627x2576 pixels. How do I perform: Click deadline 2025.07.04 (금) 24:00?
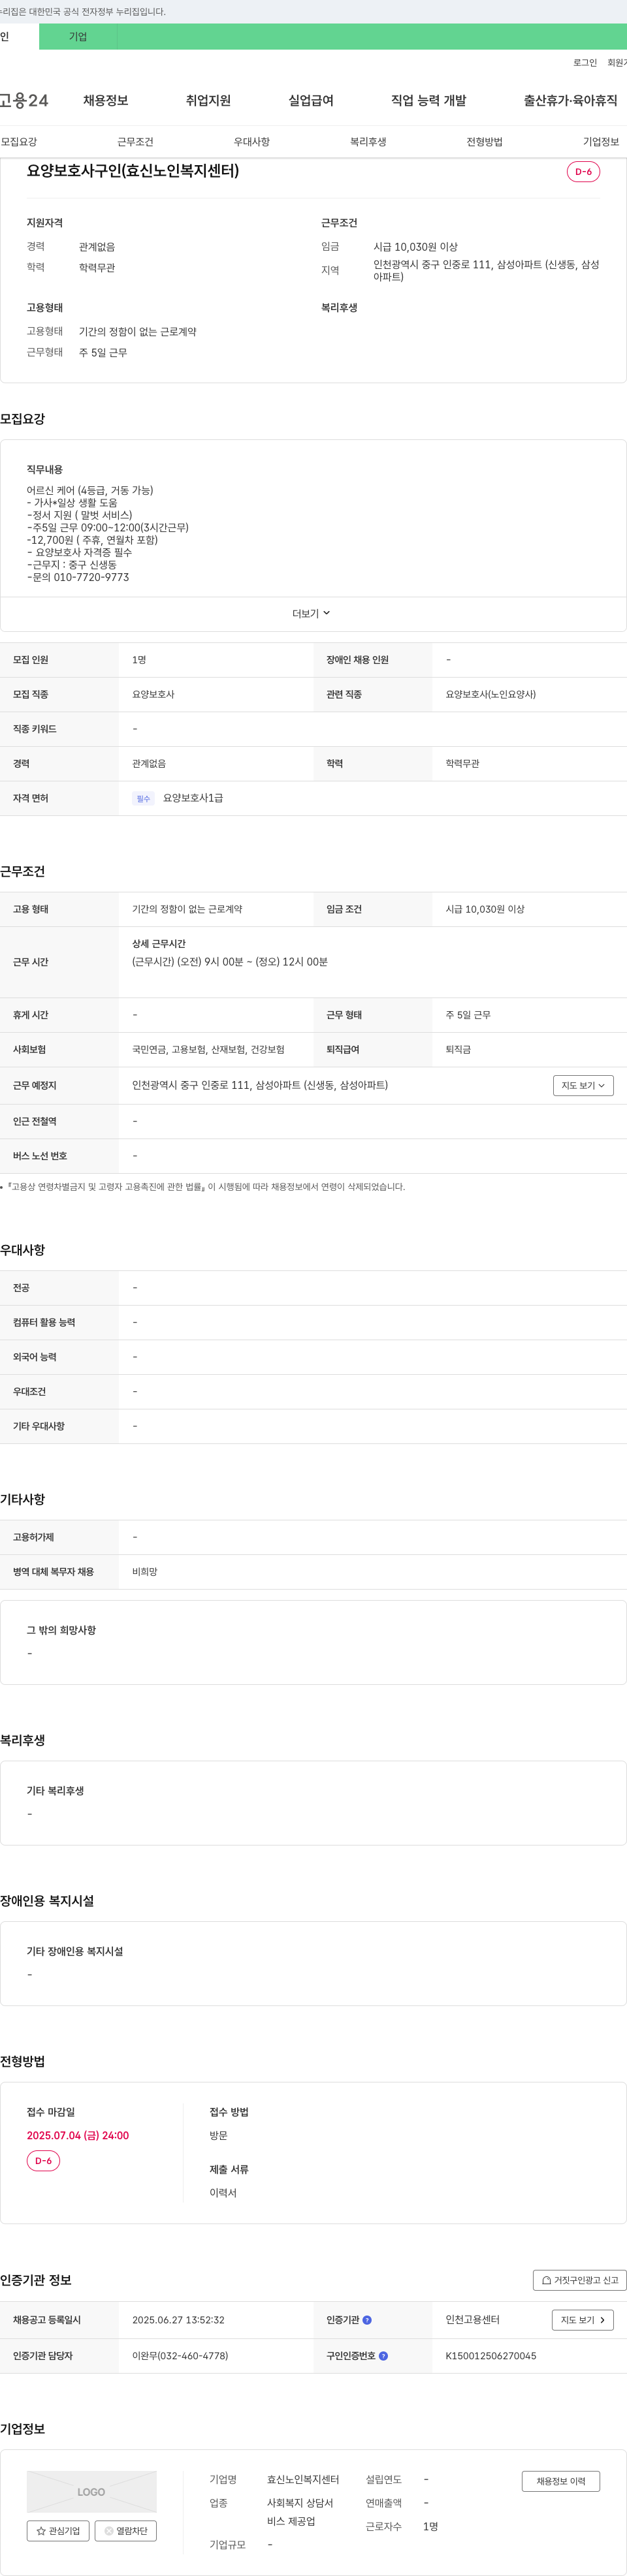pos(78,2135)
